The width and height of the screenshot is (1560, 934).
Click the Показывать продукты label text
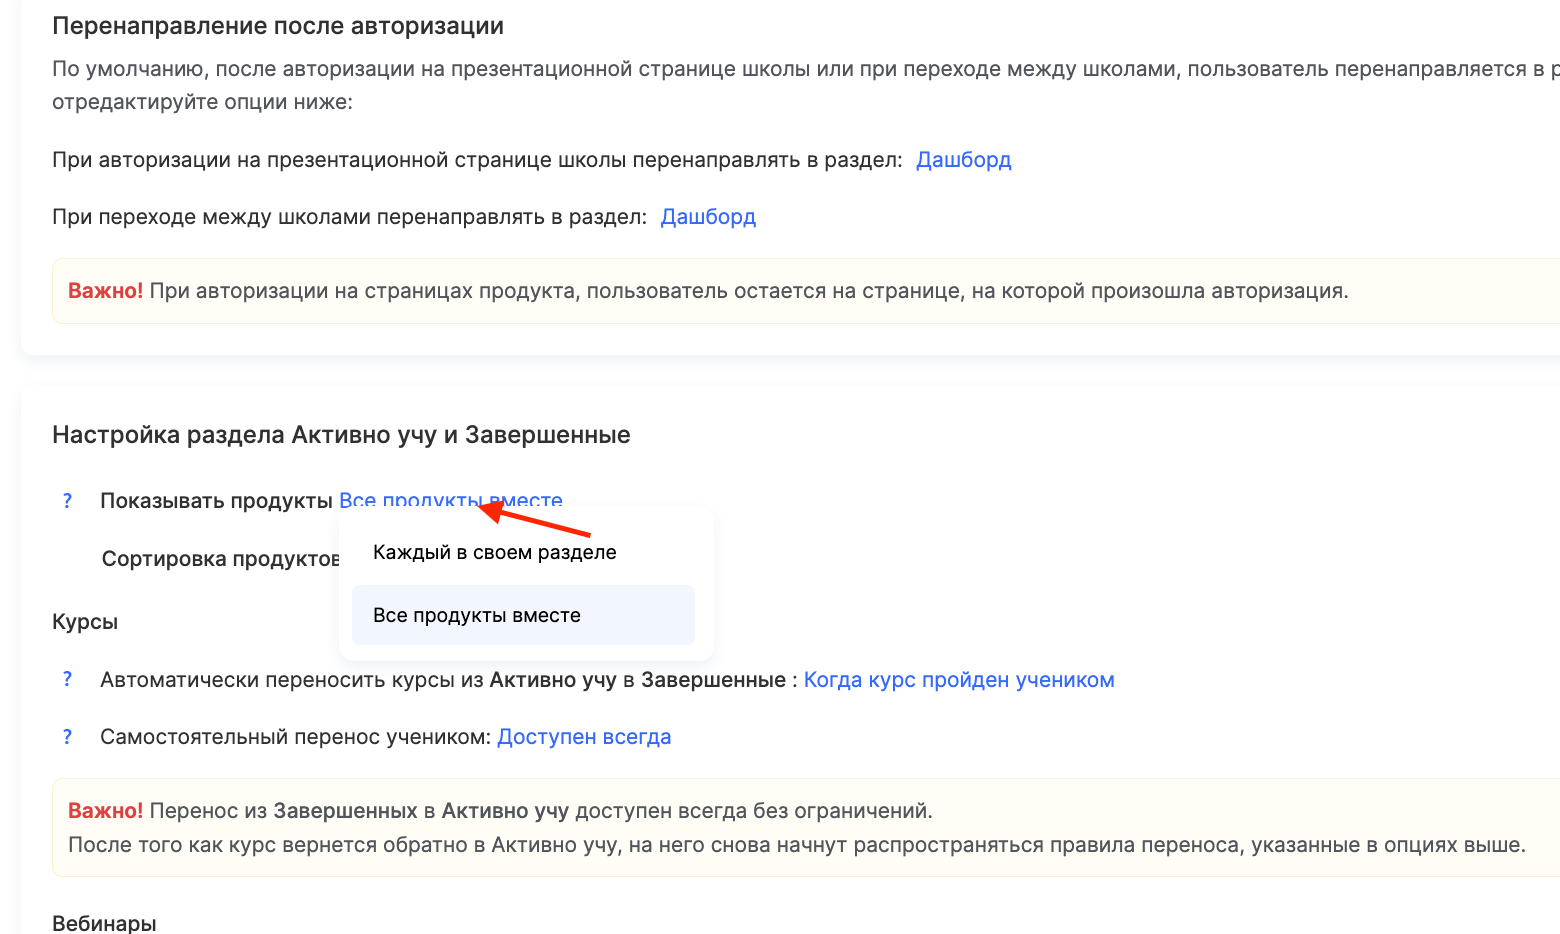pyautogui.click(x=216, y=501)
